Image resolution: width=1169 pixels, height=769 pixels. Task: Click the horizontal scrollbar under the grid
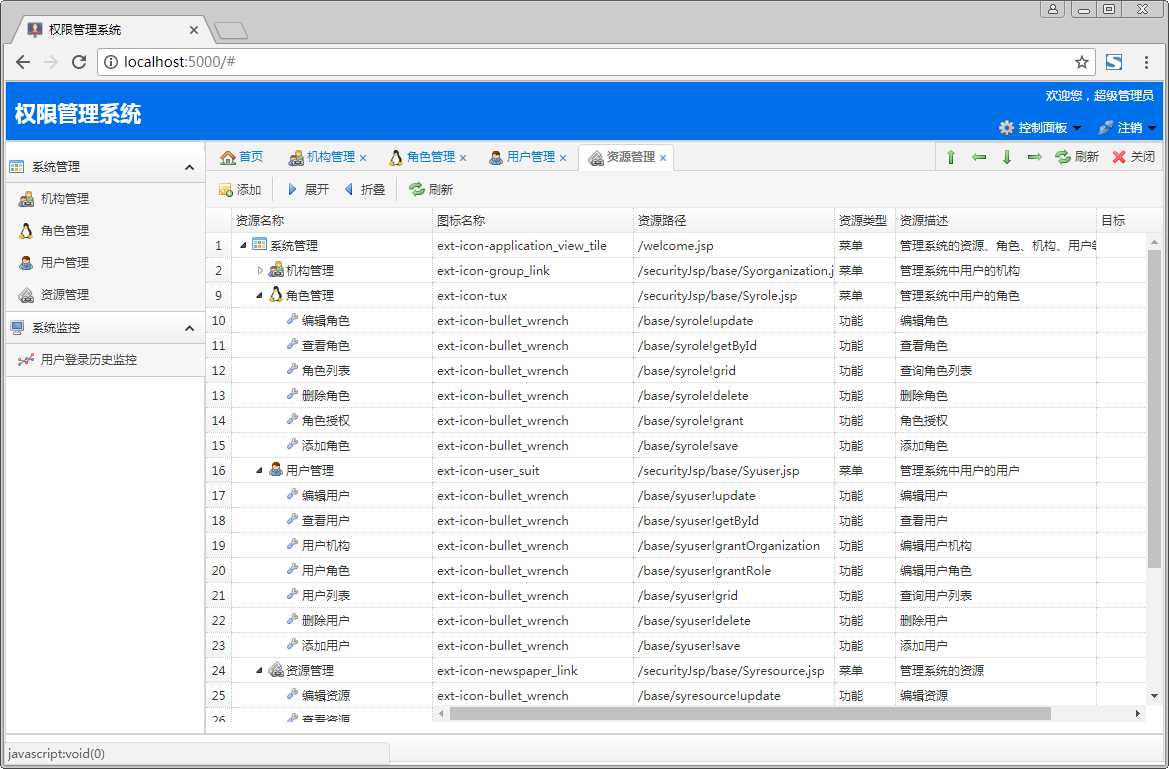[x=750, y=714]
